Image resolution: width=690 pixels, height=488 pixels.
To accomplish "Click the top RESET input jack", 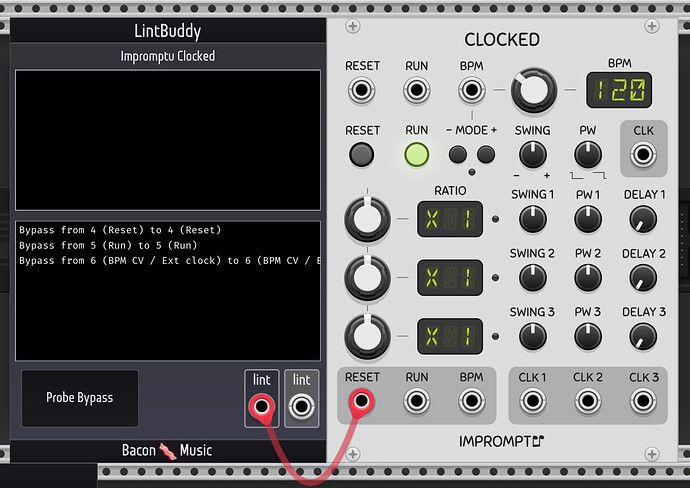I will click(x=361, y=90).
